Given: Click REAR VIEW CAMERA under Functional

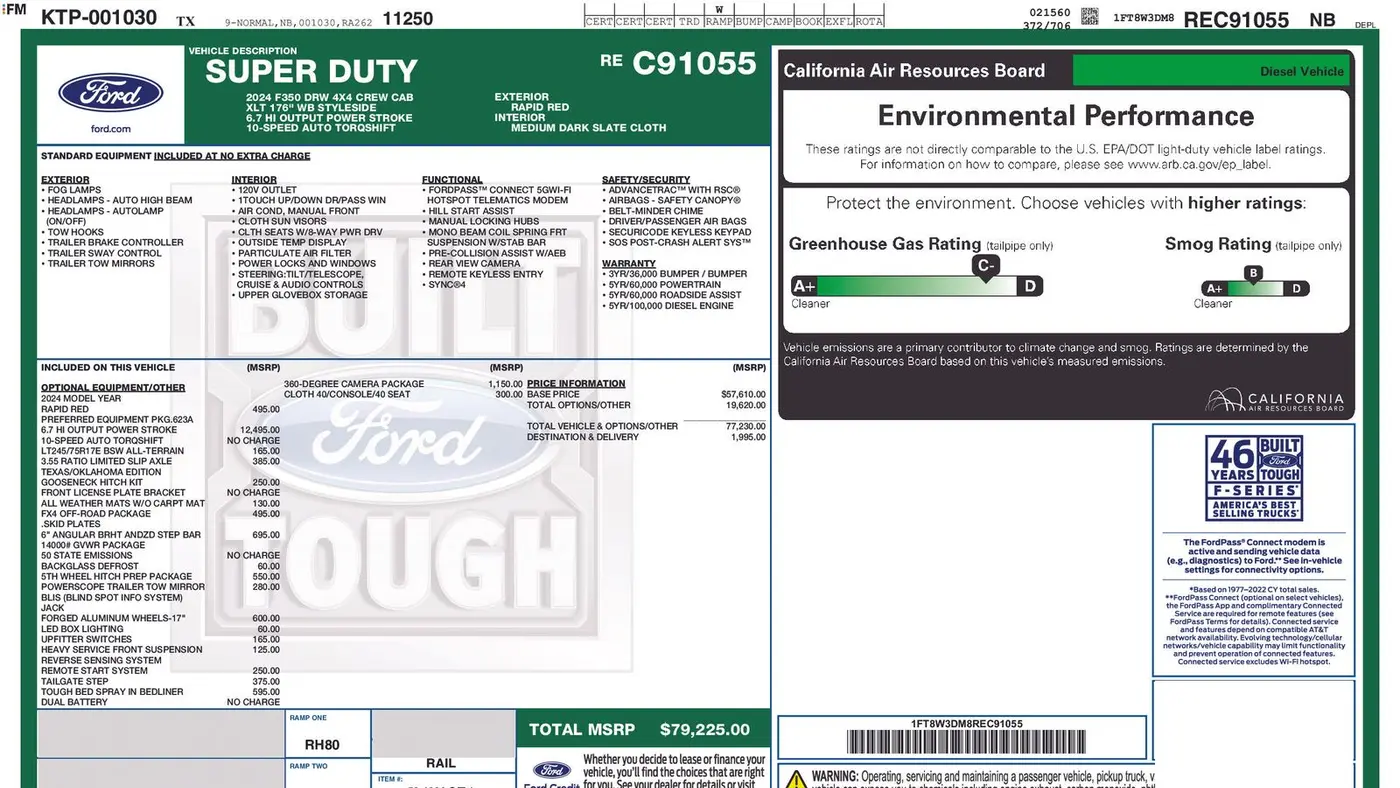Looking at the screenshot, I should click(x=474, y=263).
